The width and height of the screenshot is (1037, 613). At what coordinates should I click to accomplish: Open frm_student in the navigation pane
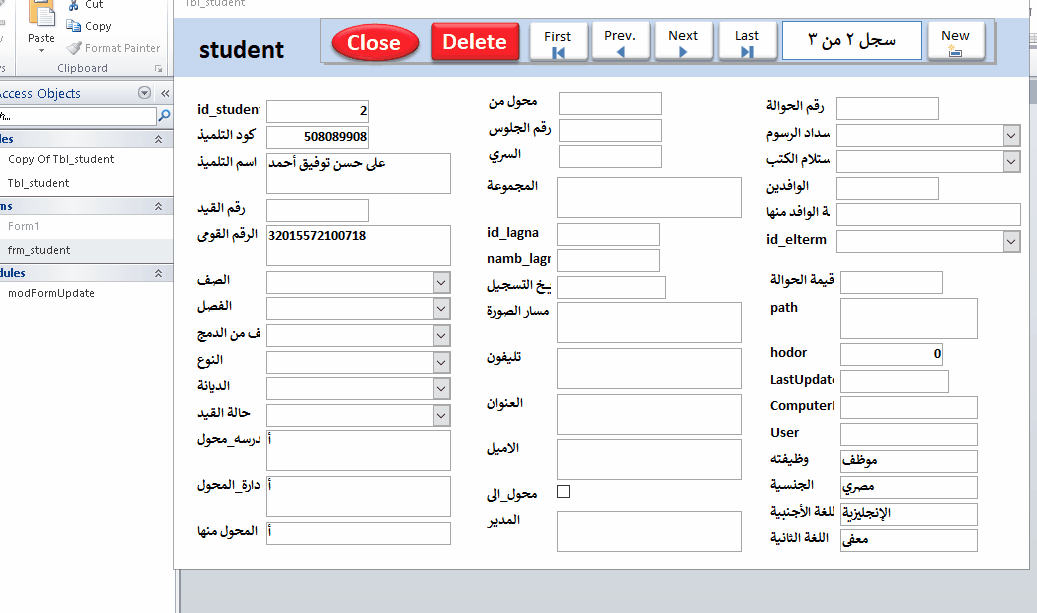coord(39,250)
